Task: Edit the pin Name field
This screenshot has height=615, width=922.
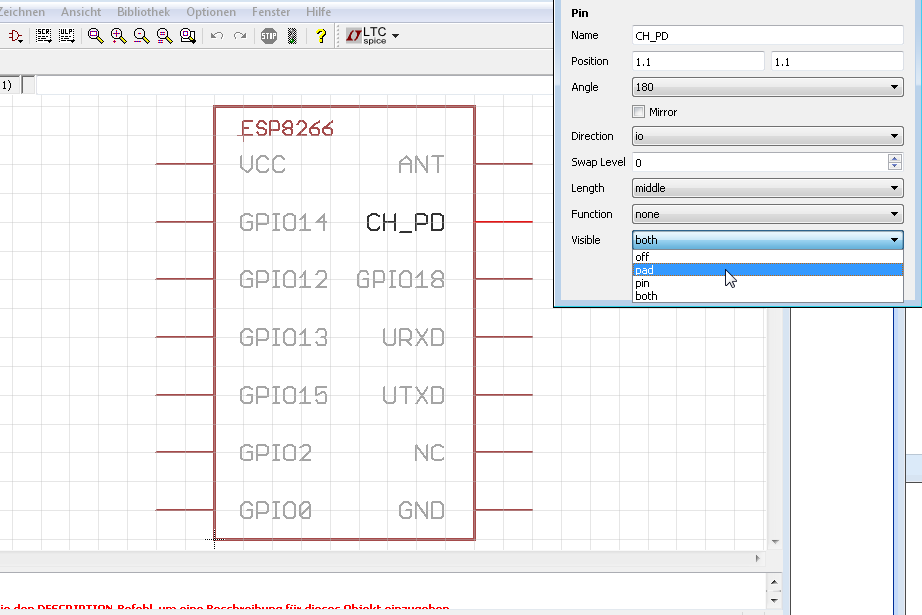Action: (x=767, y=35)
